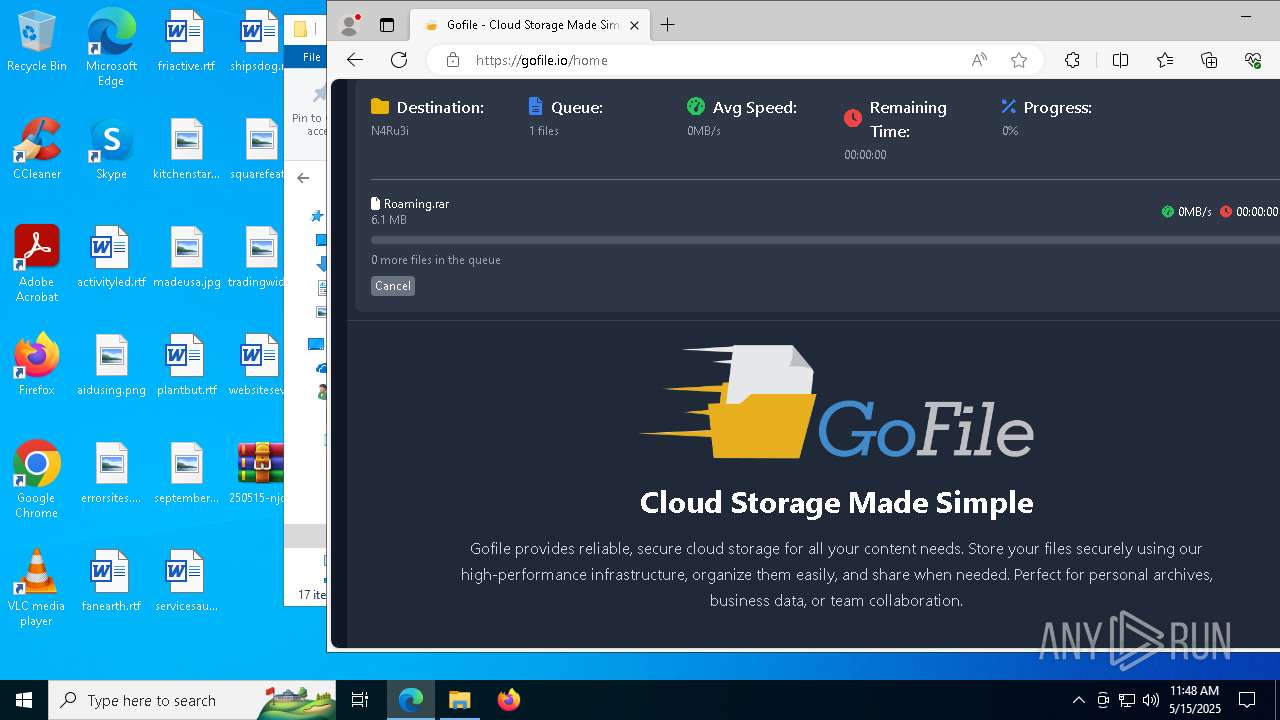Open Task View from taskbar
This screenshot has width=1280, height=720.
click(361, 700)
